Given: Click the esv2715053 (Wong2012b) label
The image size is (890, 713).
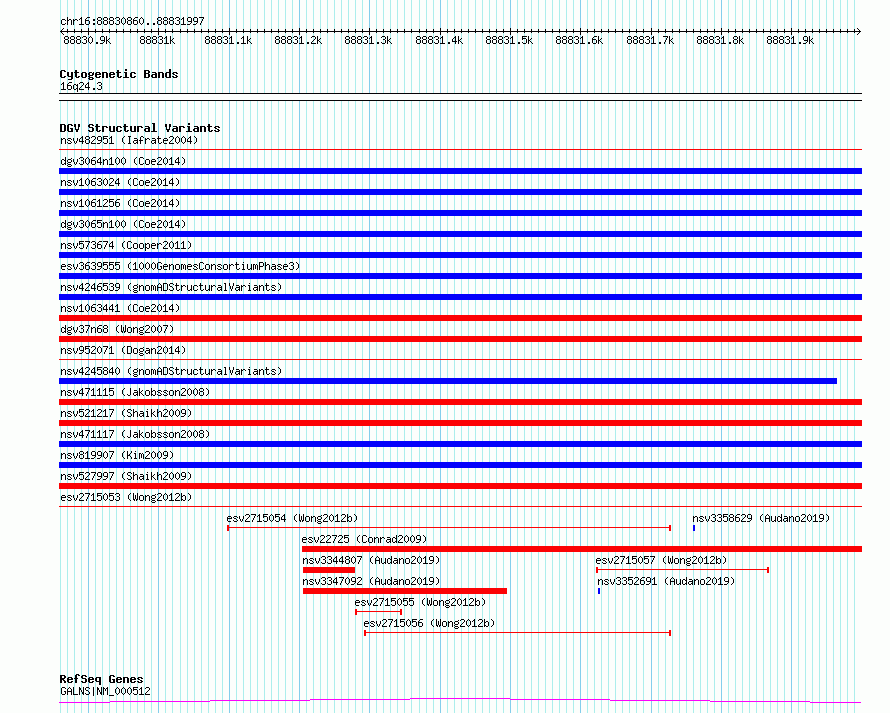Looking at the screenshot, I should click(x=126, y=497).
